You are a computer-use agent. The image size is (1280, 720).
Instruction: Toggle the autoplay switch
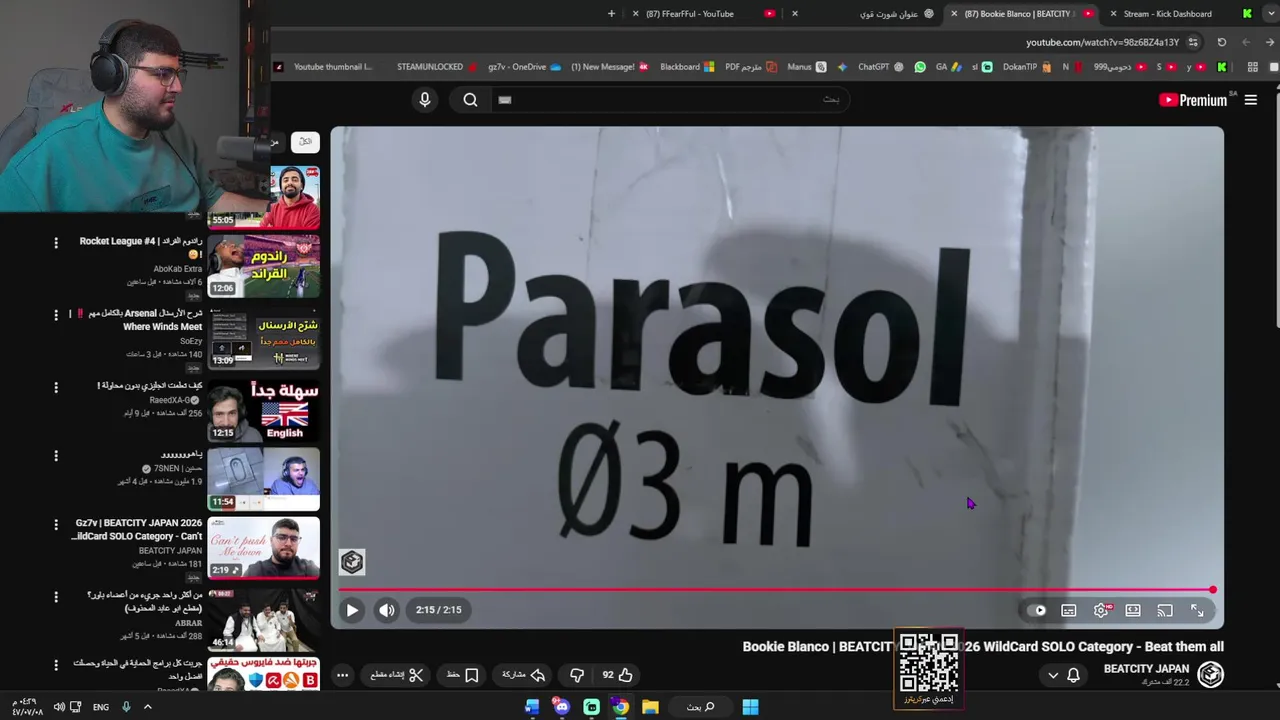(x=1037, y=610)
